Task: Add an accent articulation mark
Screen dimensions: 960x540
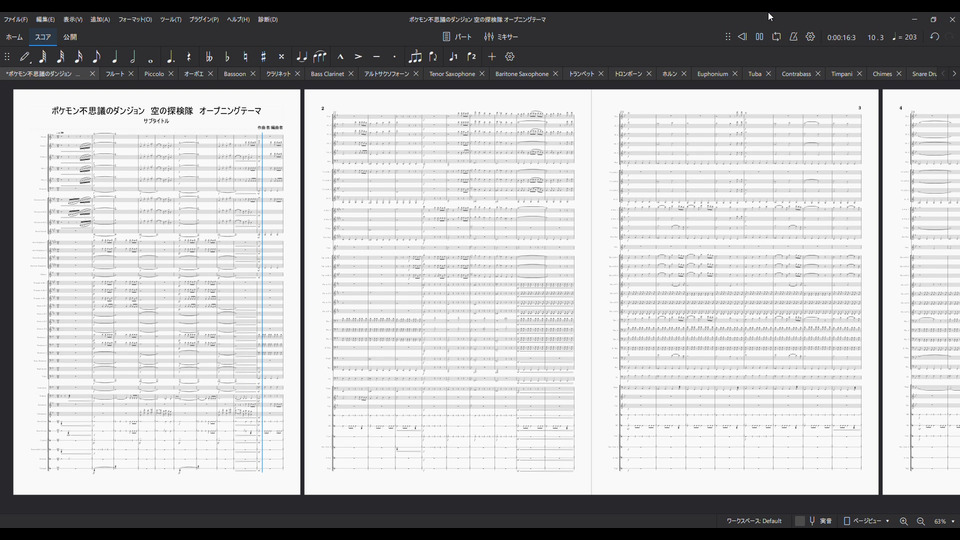Action: 358,57
